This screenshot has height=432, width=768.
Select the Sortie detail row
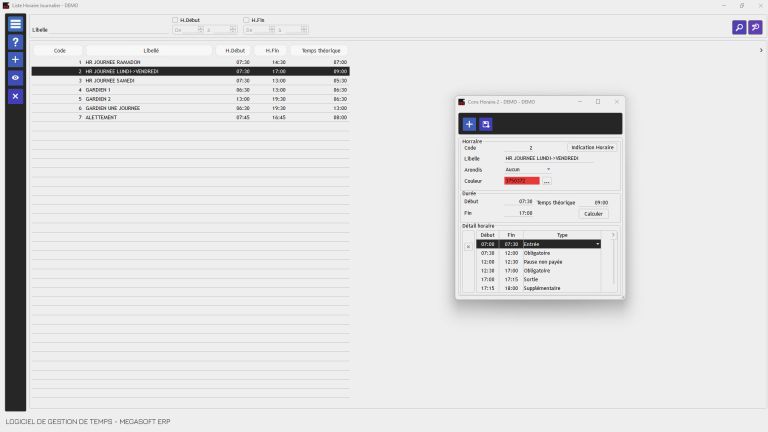coord(538,279)
